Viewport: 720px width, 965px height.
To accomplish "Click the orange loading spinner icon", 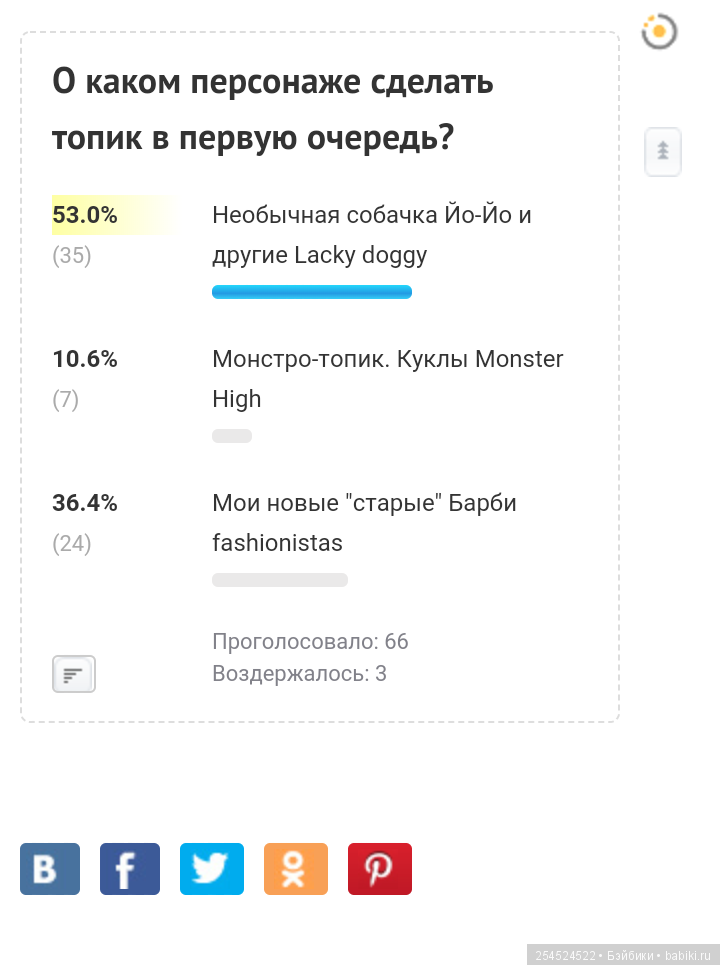I will coord(660,31).
